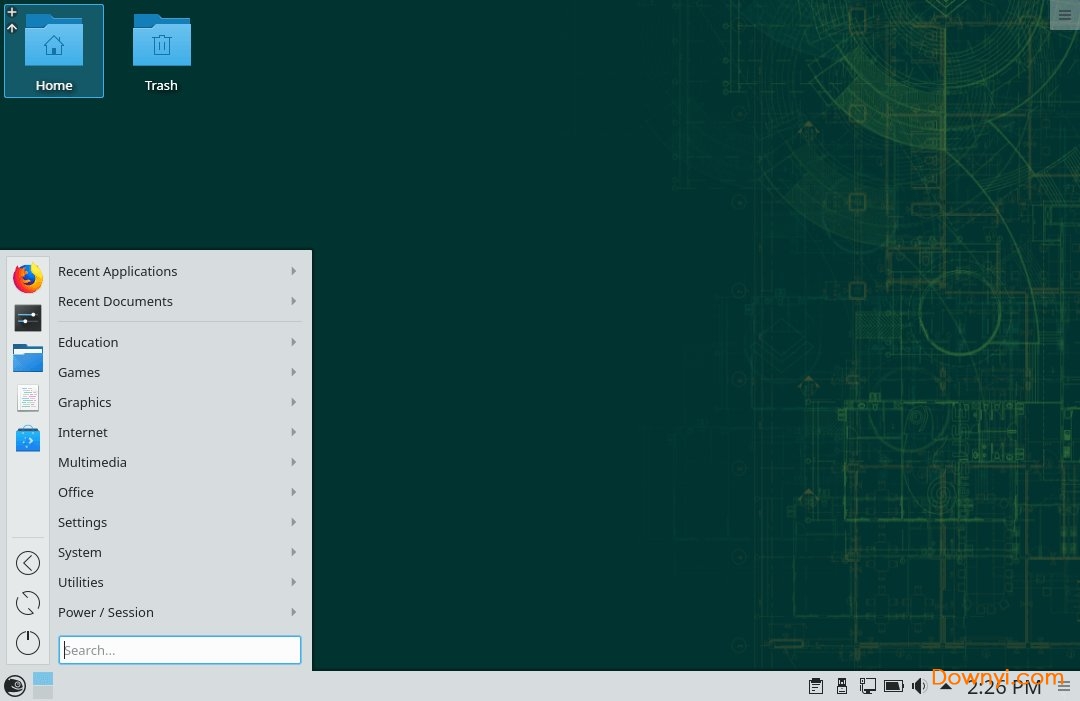This screenshot has width=1080, height=701.
Task: Open the removable devices tray icon
Action: click(x=841, y=686)
